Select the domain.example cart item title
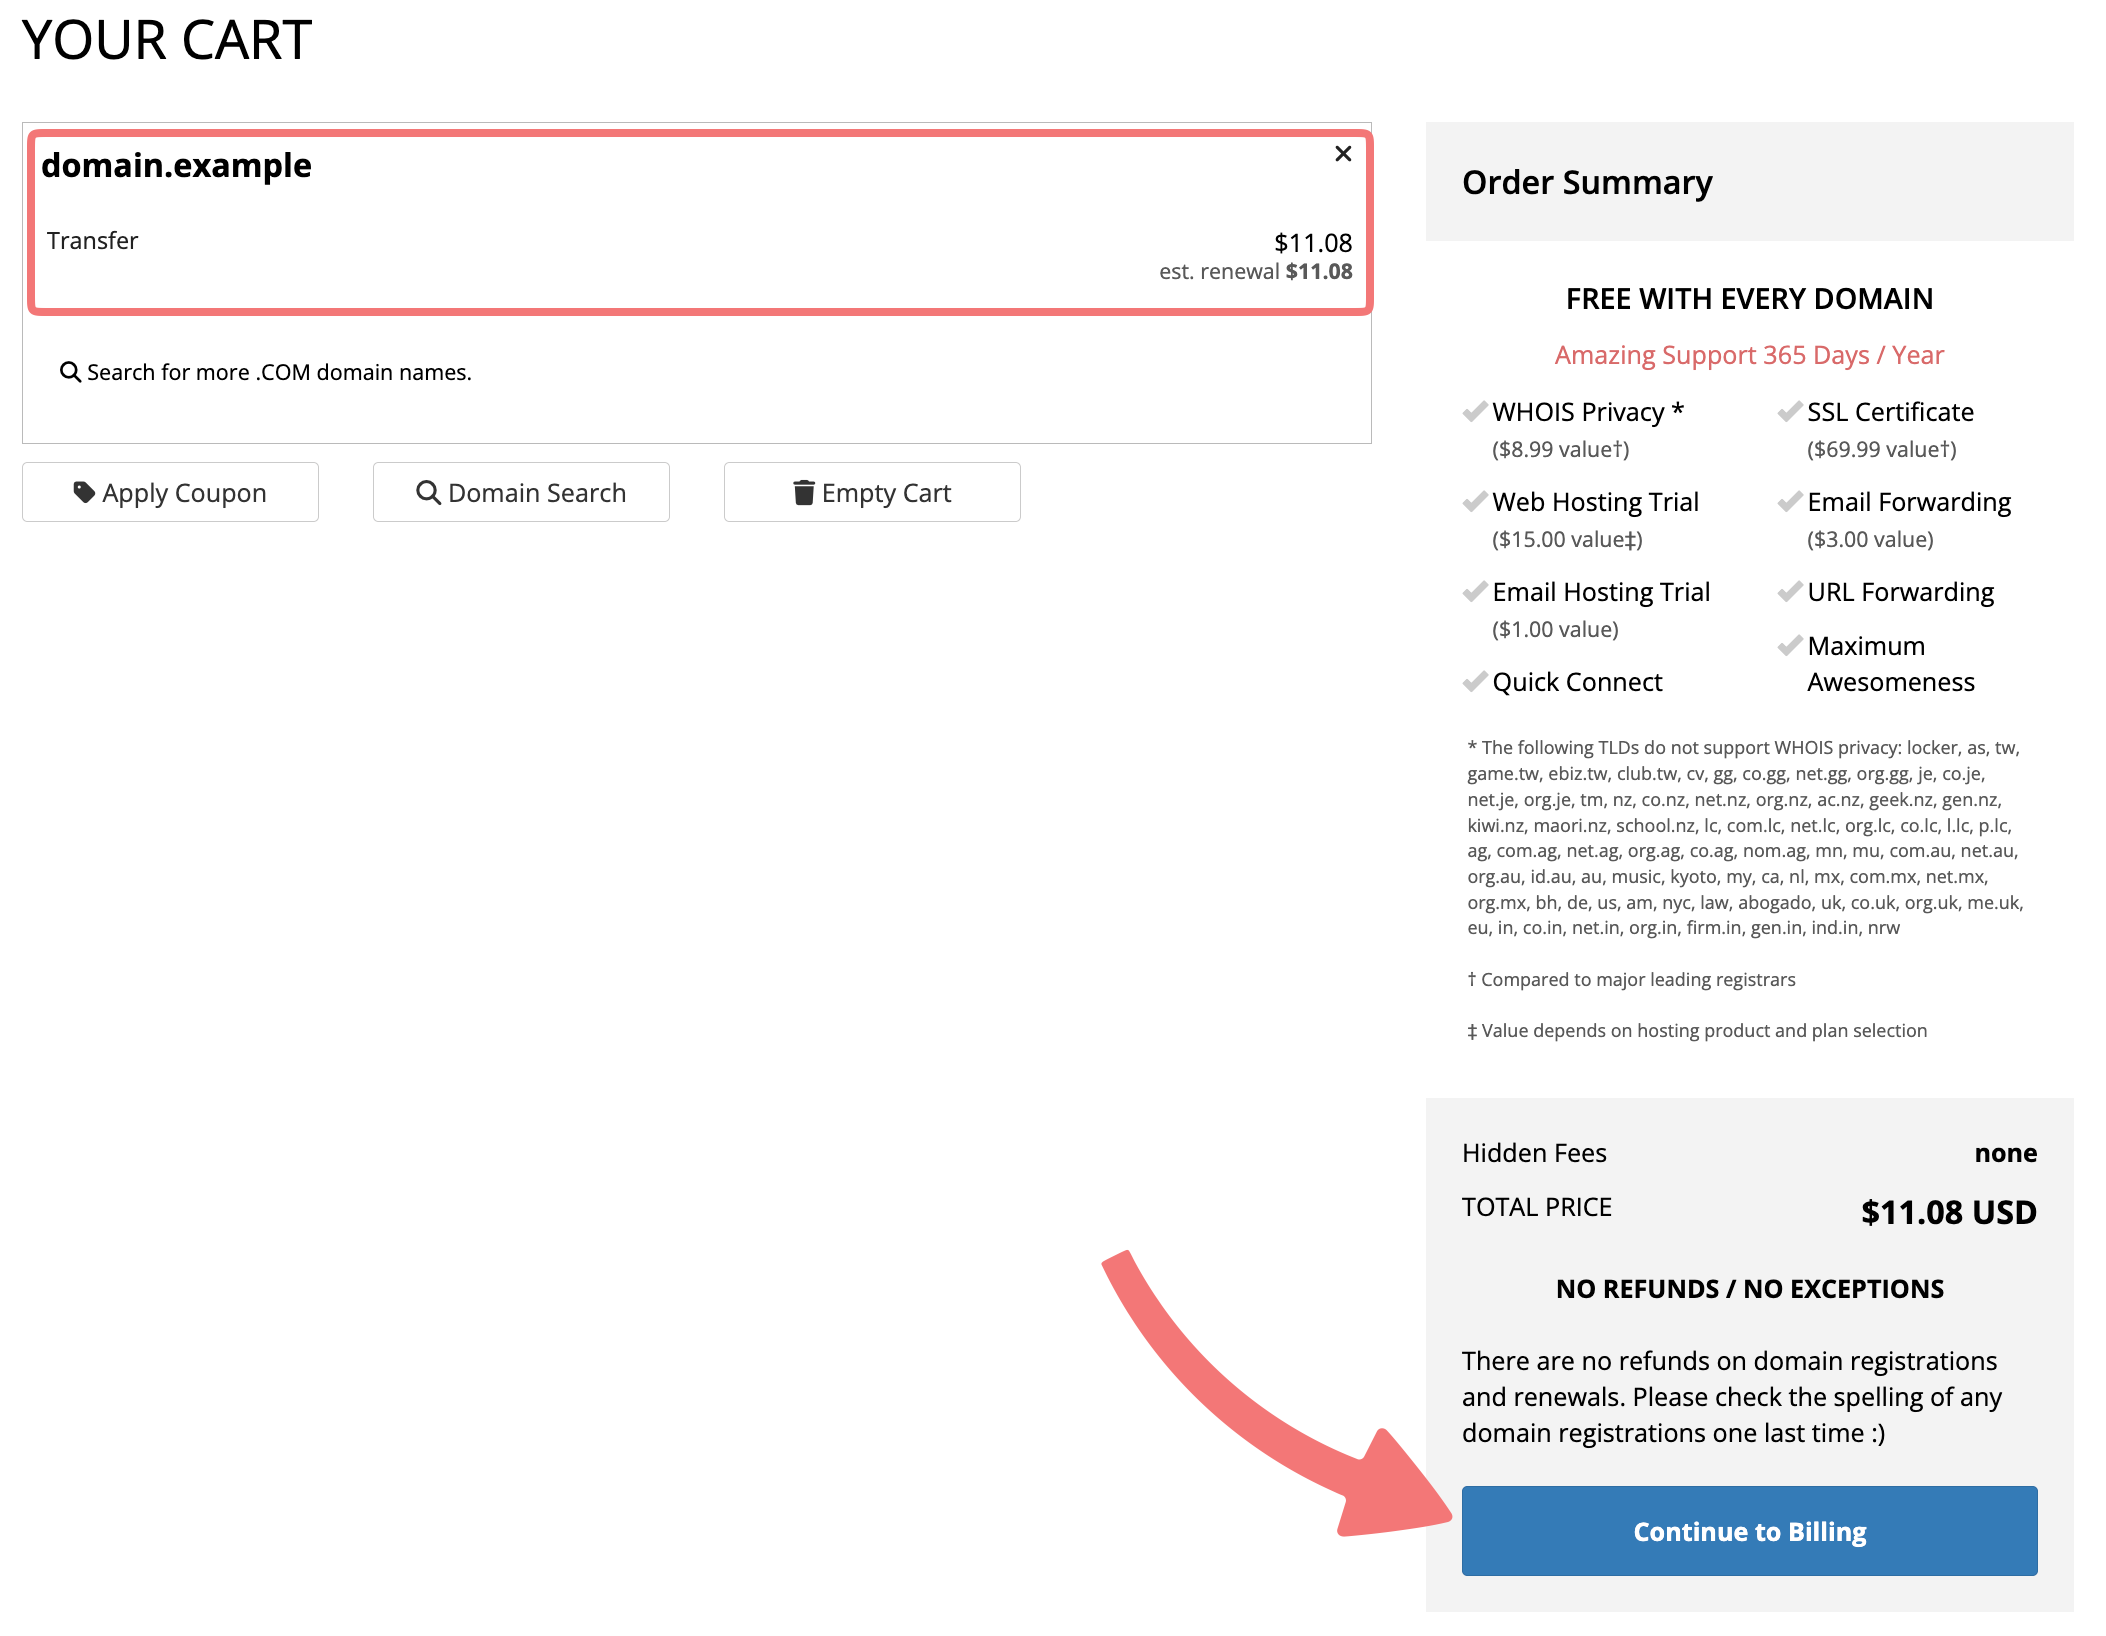 point(176,166)
